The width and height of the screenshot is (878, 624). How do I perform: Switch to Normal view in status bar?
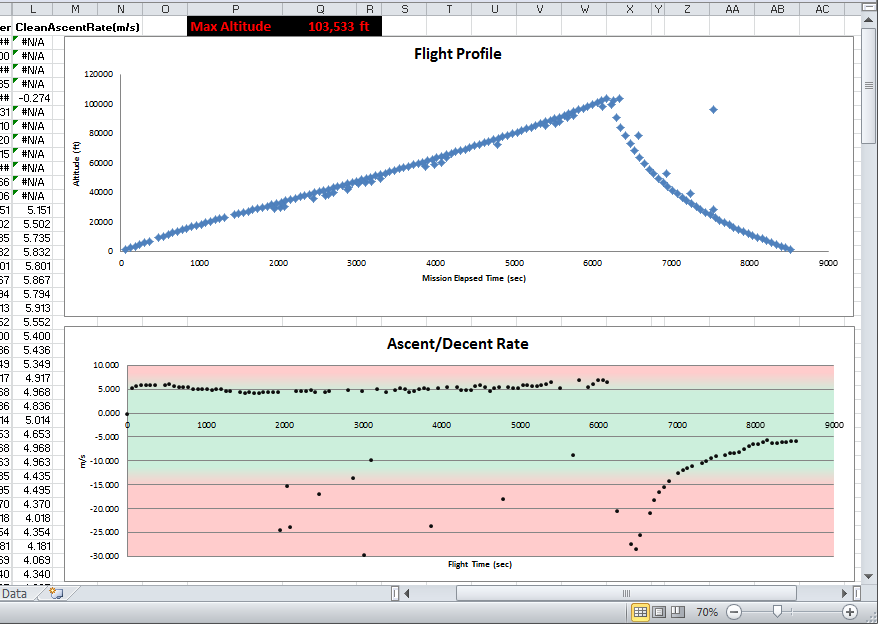[640, 611]
